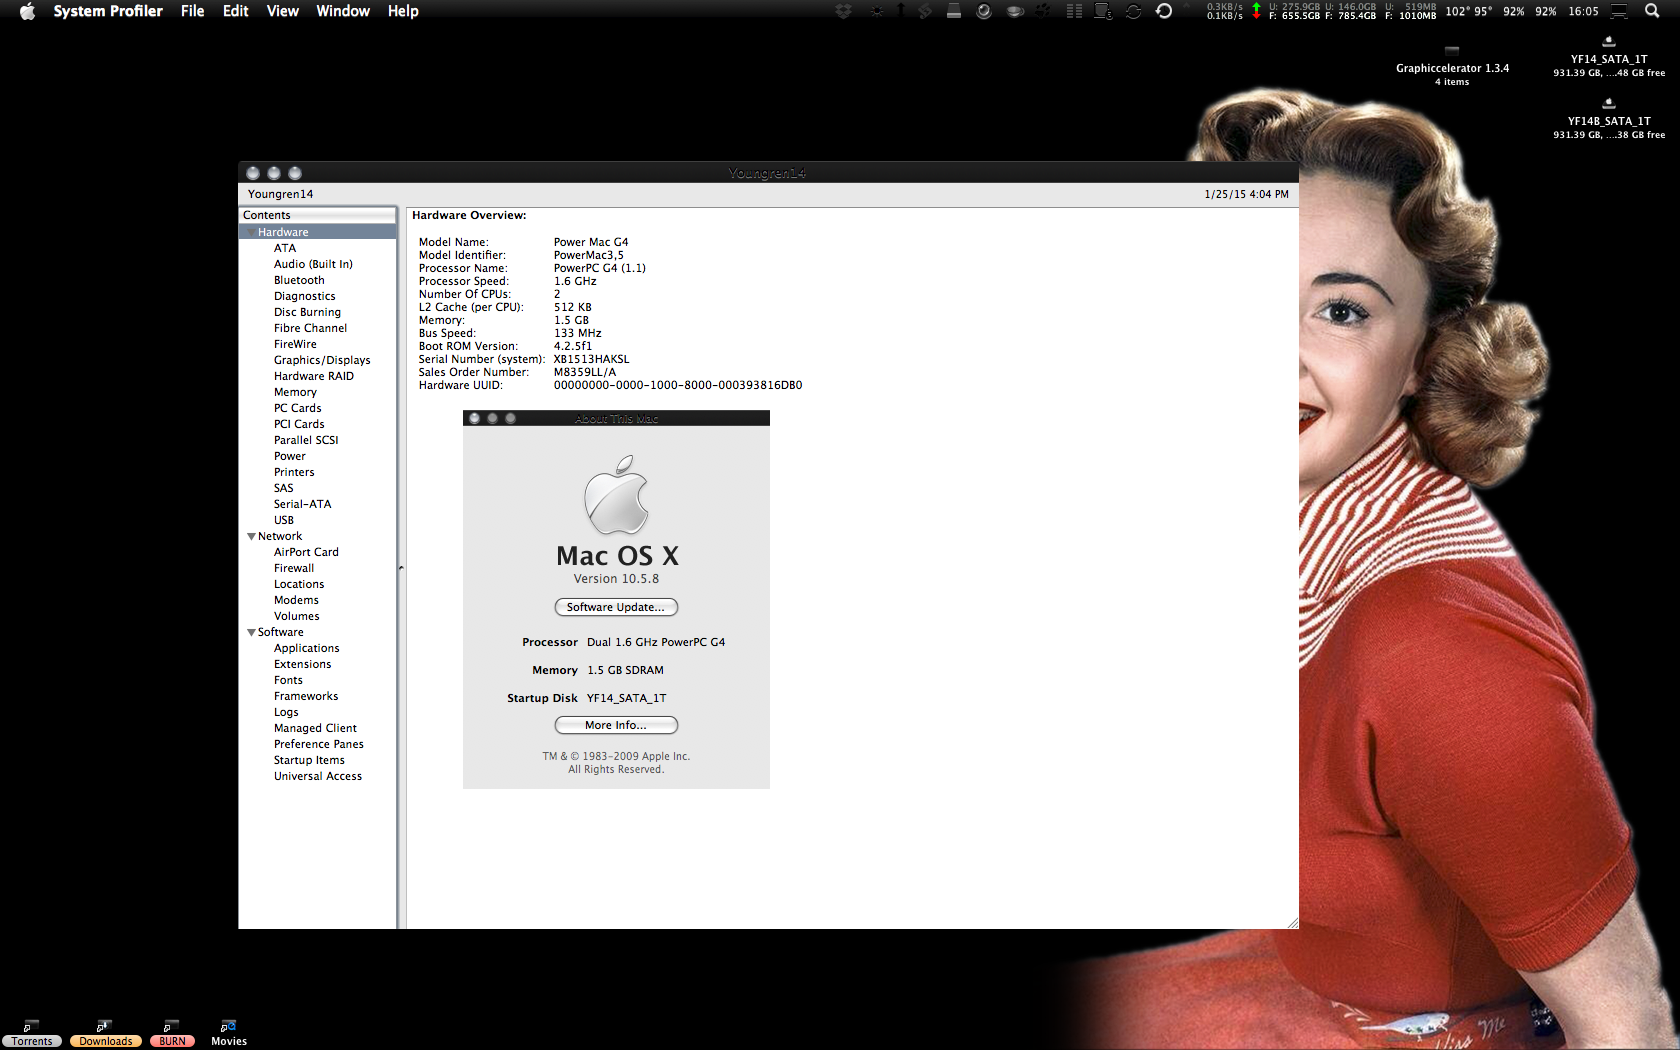Click the sync arrows menu bar icon
Viewport: 1680px width, 1050px height.
click(1133, 11)
